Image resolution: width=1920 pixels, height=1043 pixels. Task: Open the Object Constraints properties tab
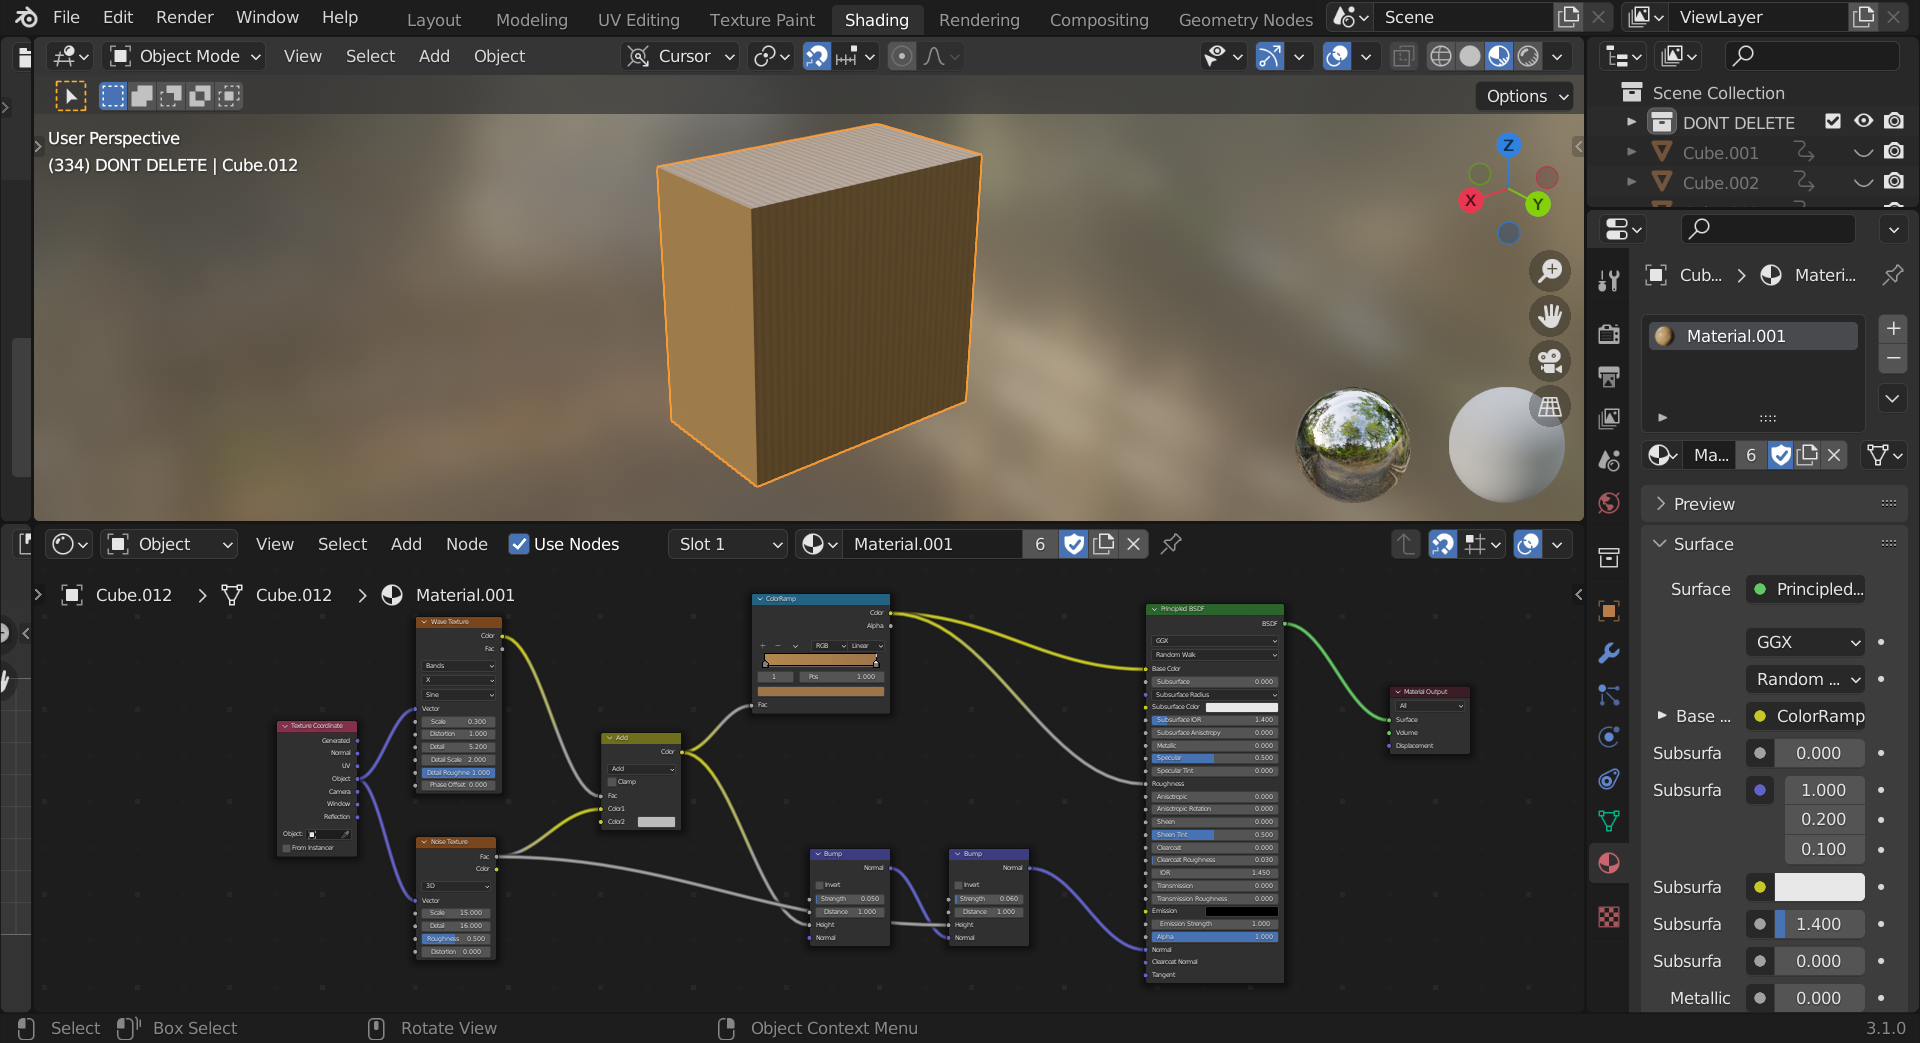[1609, 779]
